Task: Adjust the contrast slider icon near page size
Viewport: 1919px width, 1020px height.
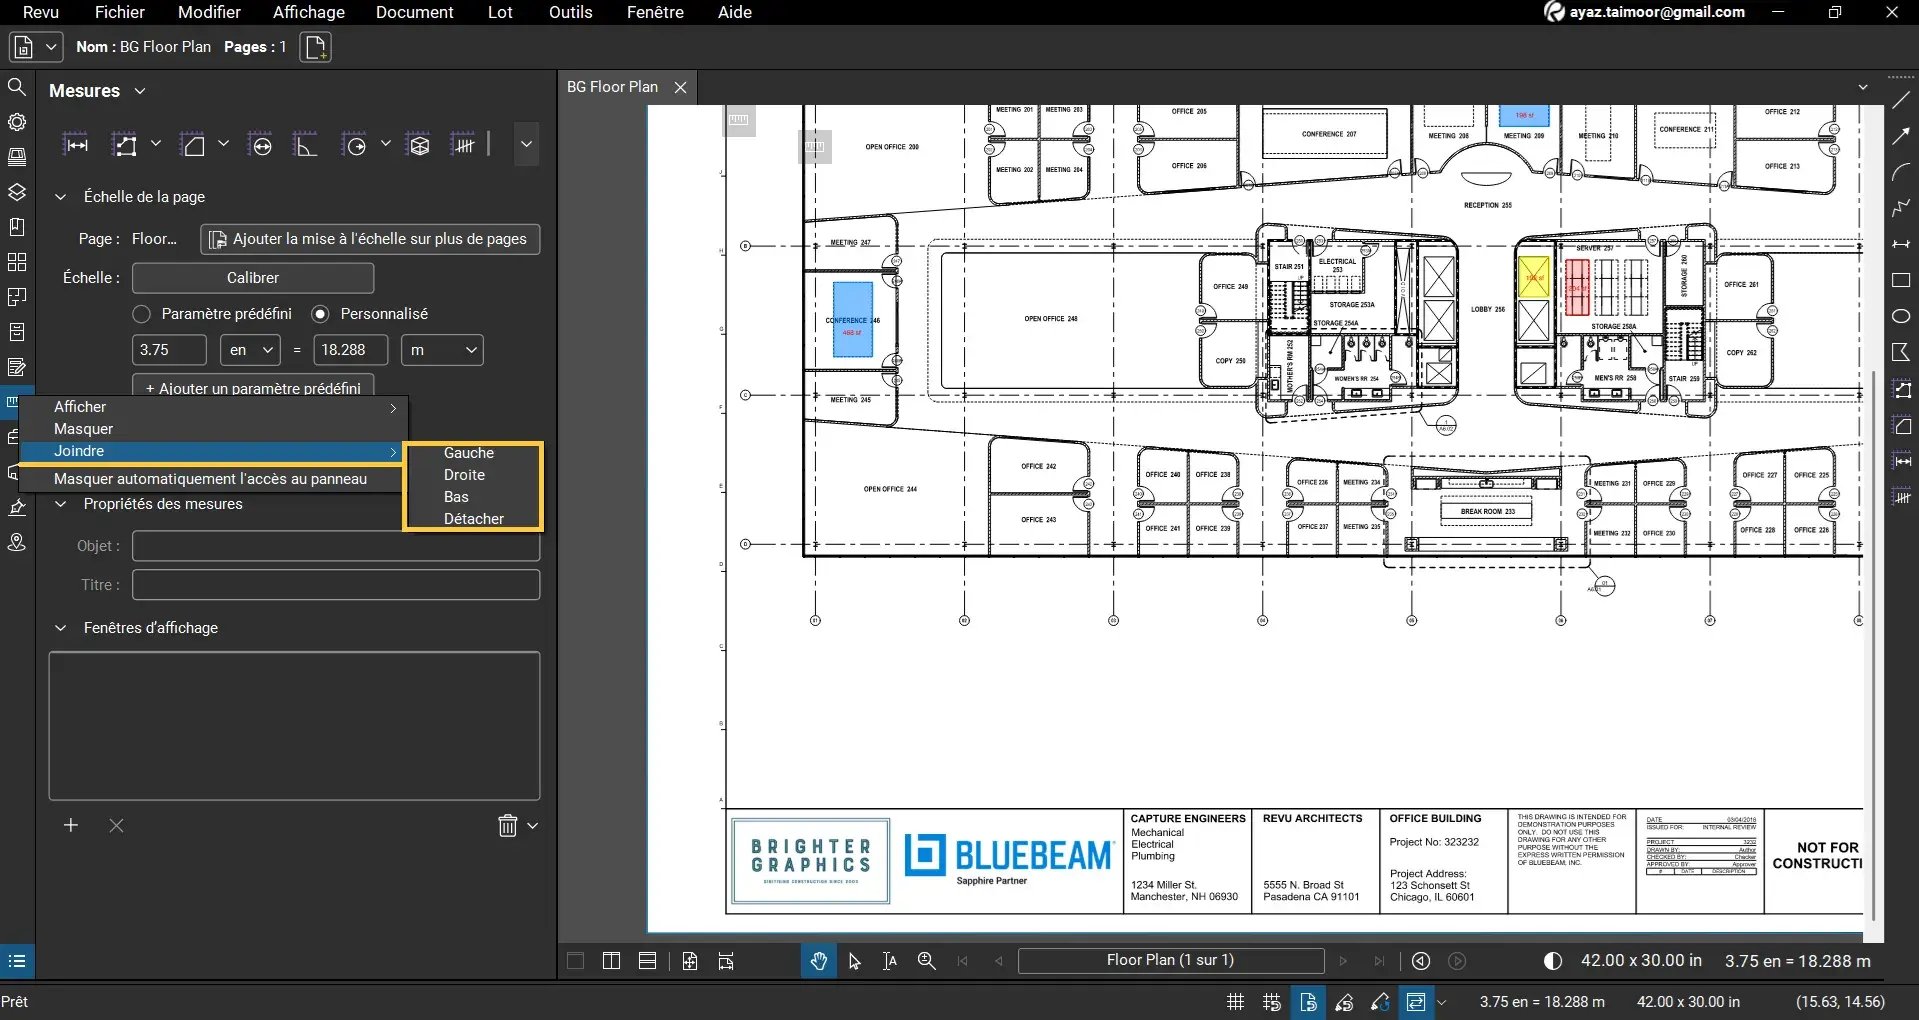Action: [x=1551, y=960]
